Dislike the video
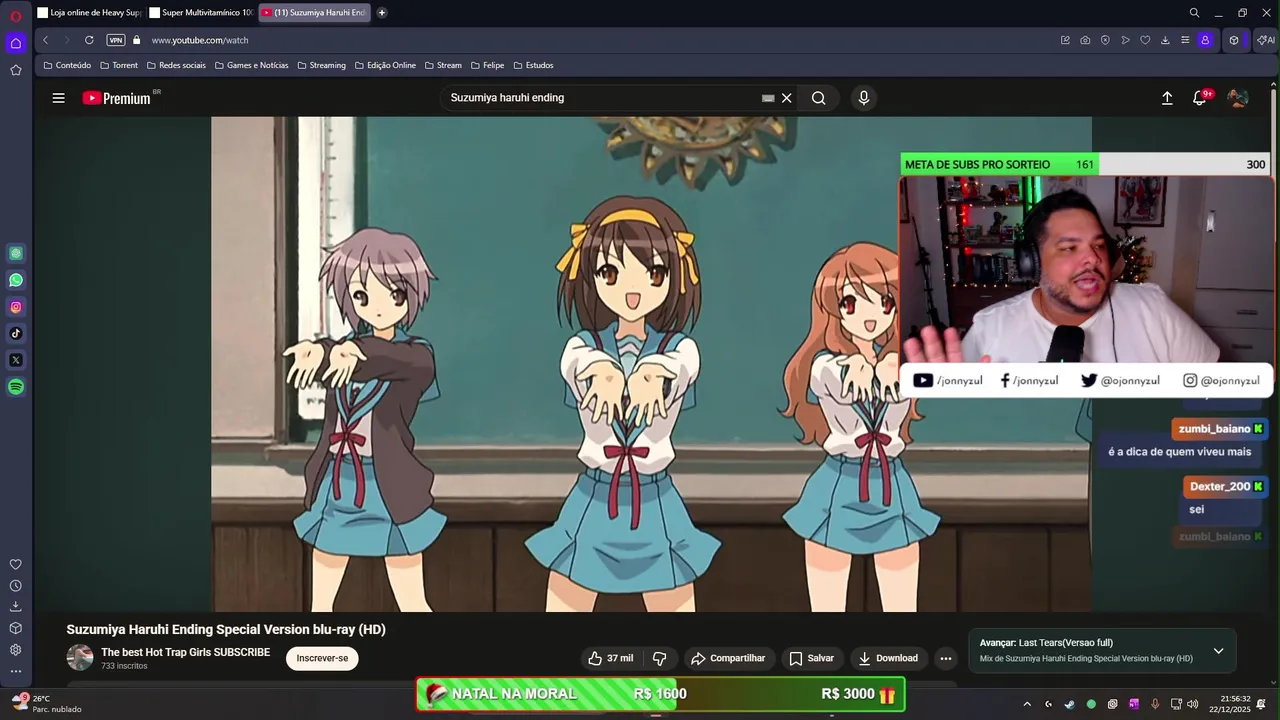The height and width of the screenshot is (720, 1280). [660, 658]
